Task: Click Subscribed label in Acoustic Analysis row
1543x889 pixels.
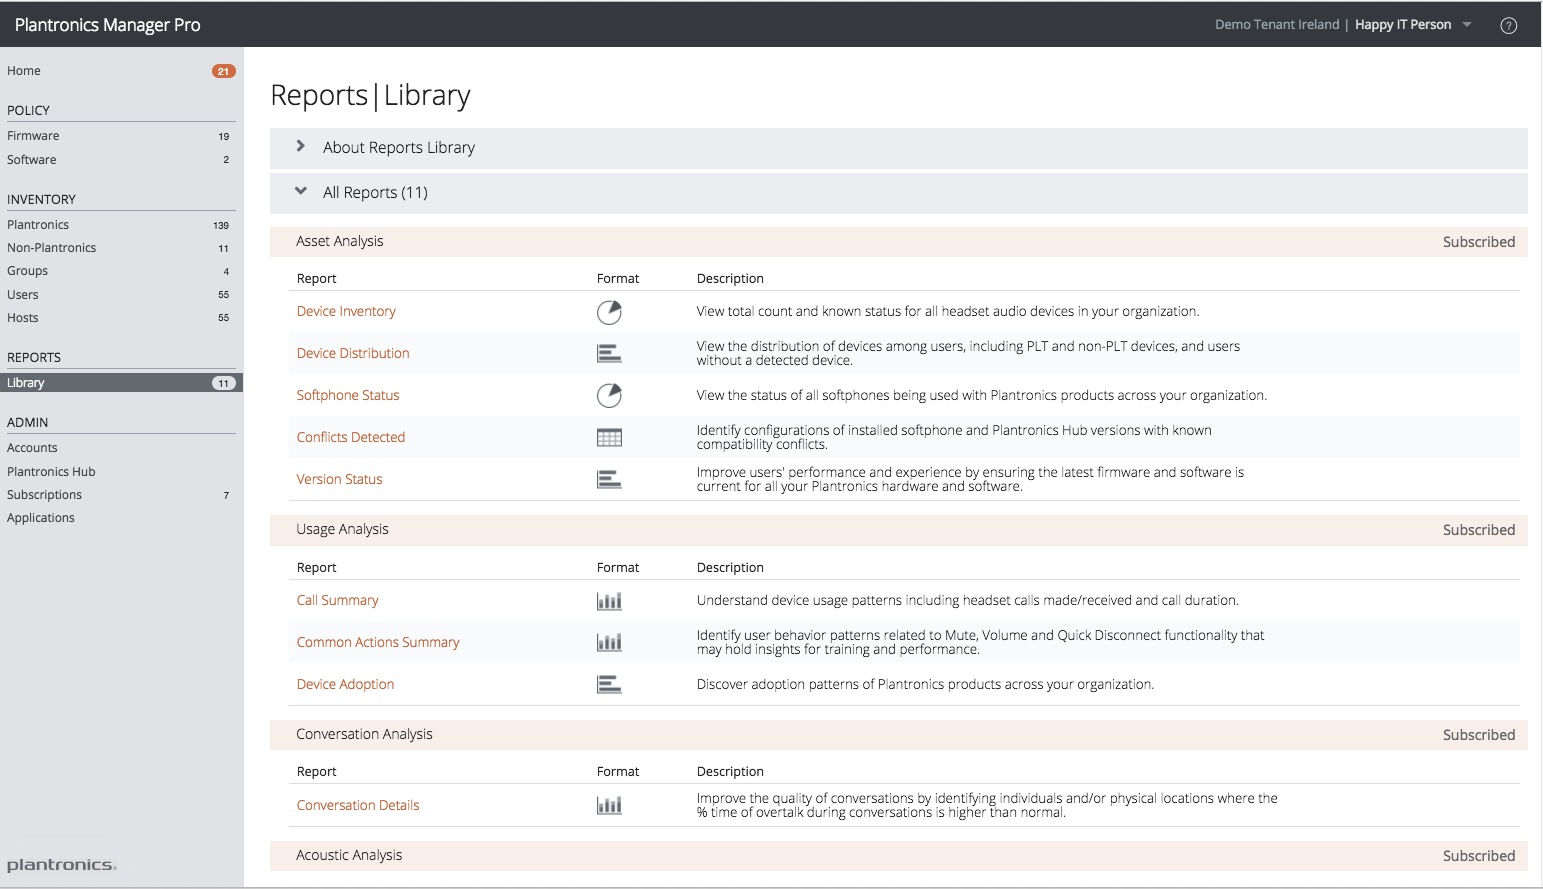Action: click(1479, 856)
